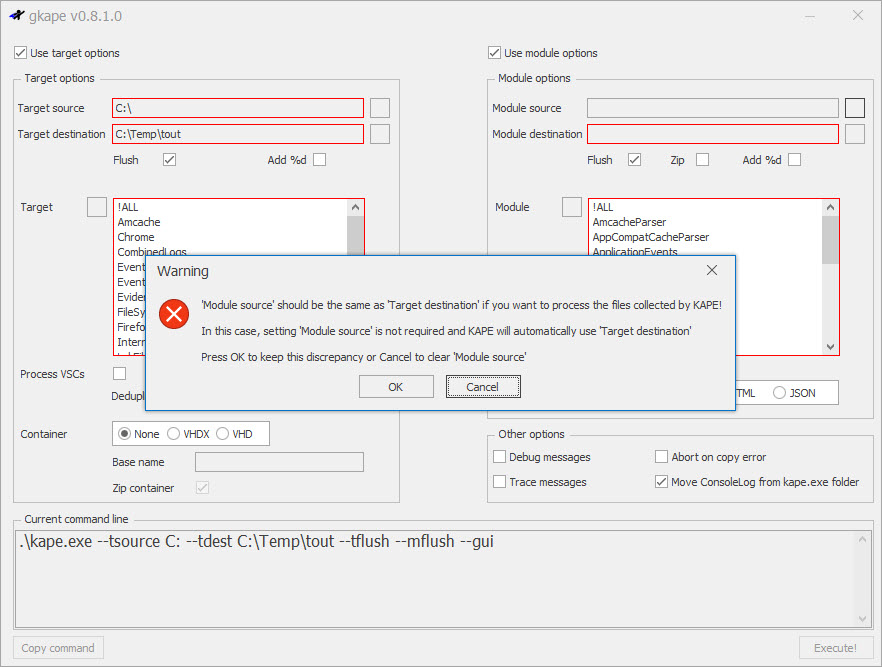Click the Module source input field

(713, 108)
